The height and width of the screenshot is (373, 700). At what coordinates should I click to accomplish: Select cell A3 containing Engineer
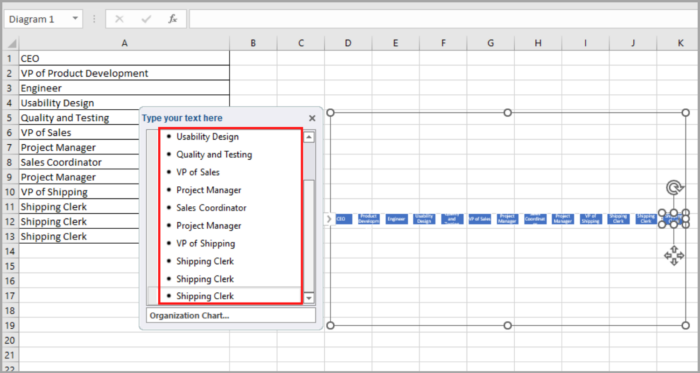point(124,88)
